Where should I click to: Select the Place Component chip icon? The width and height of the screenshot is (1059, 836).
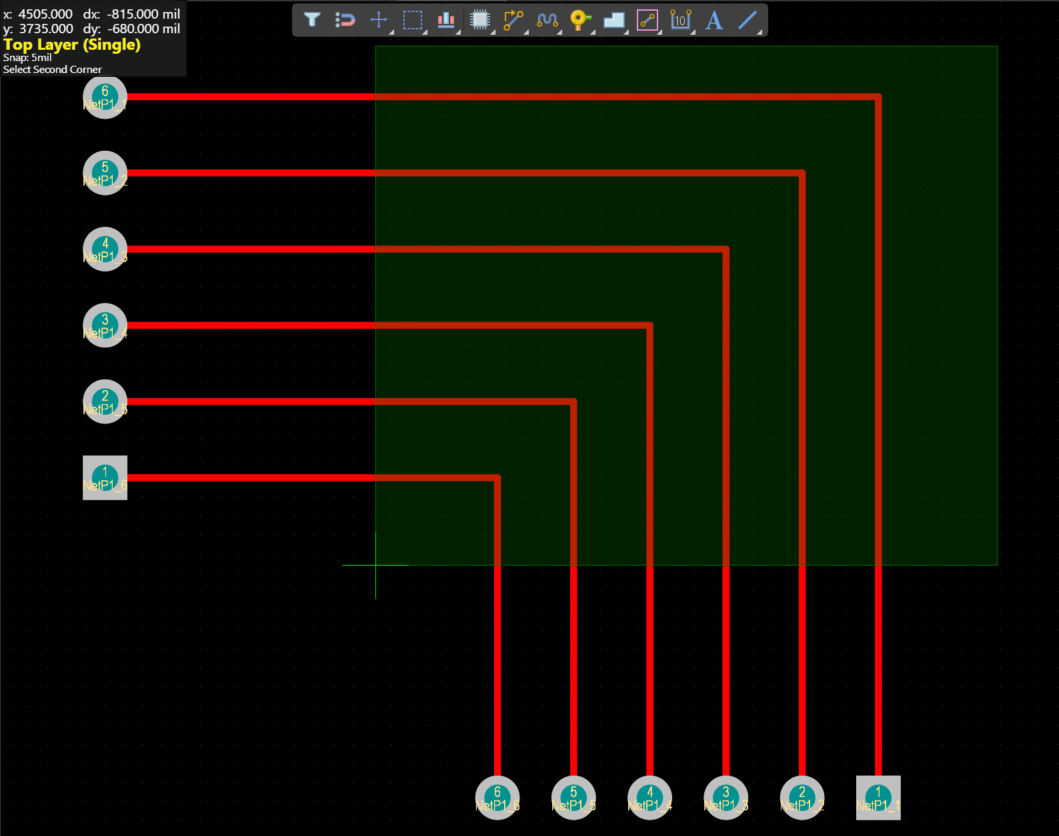[480, 20]
